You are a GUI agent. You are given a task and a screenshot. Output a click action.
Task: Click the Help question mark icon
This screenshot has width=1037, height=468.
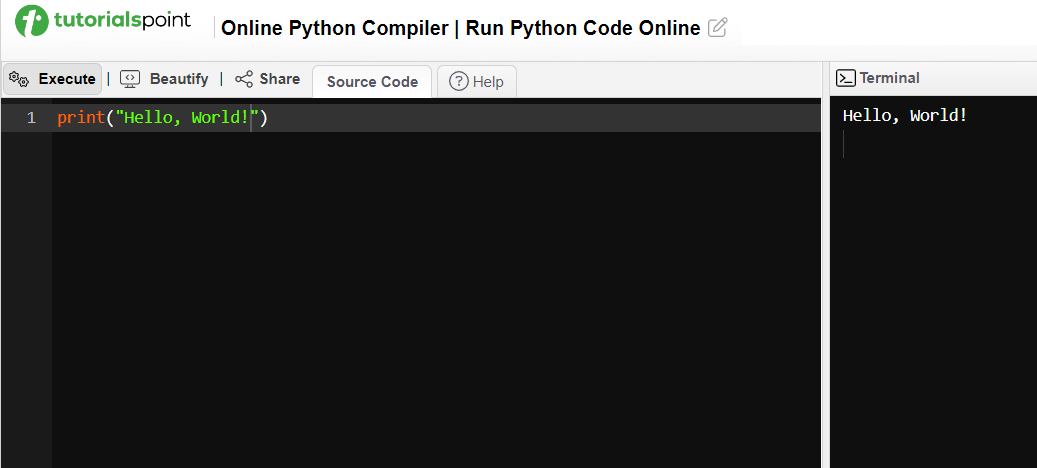(459, 81)
